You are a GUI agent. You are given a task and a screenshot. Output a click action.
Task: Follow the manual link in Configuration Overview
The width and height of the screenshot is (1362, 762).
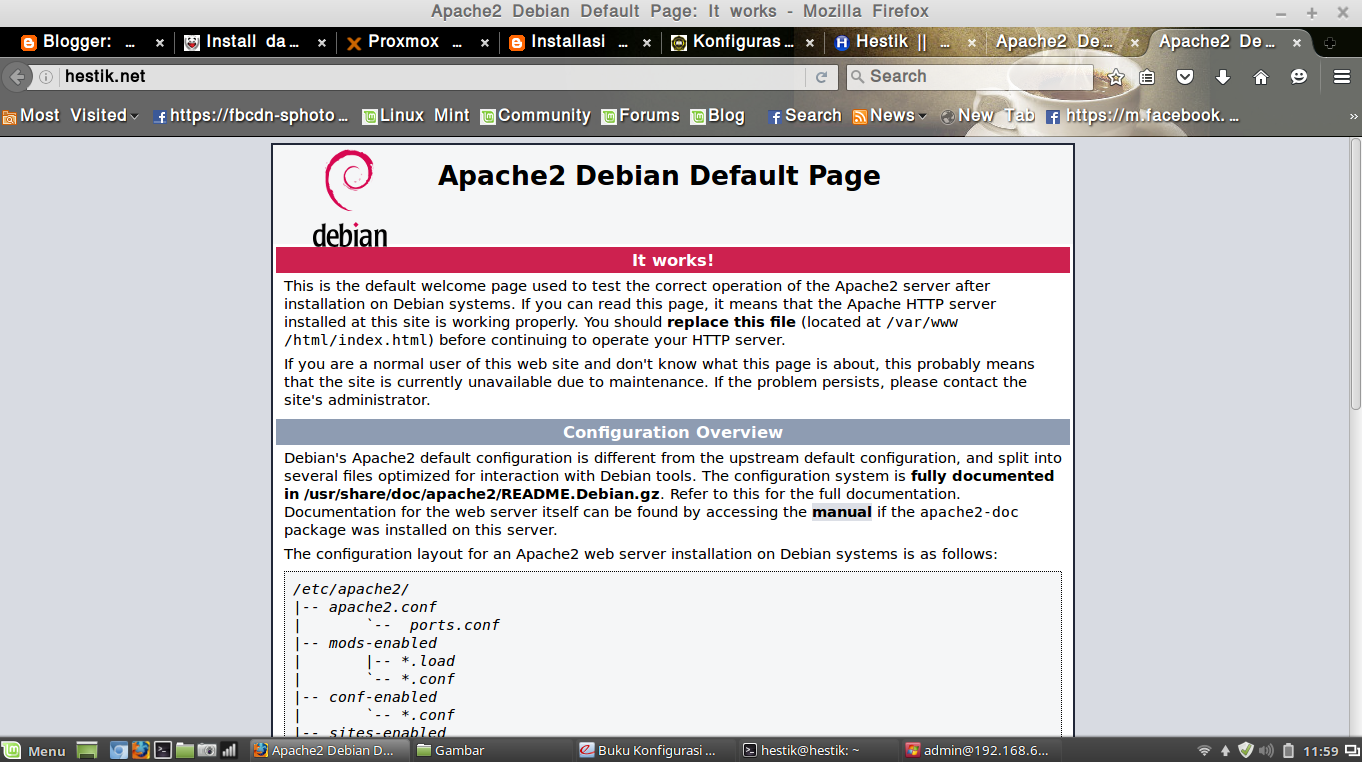tap(842, 512)
